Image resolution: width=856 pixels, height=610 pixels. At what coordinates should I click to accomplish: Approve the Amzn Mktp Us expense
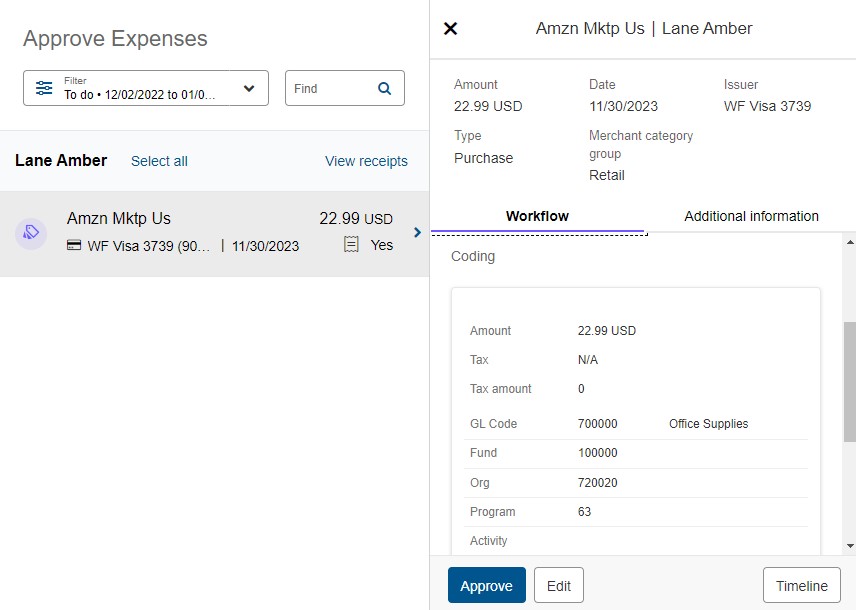[486, 586]
